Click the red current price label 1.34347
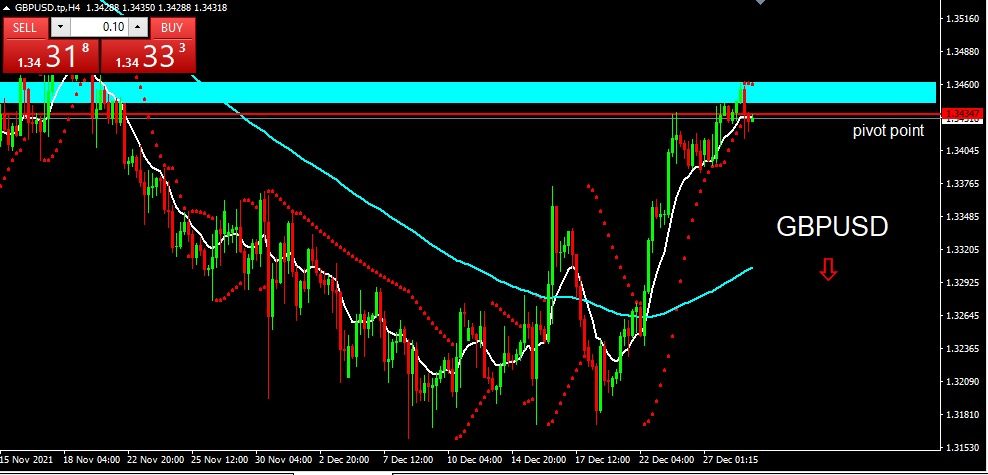The height and width of the screenshot is (475, 988). [962, 113]
